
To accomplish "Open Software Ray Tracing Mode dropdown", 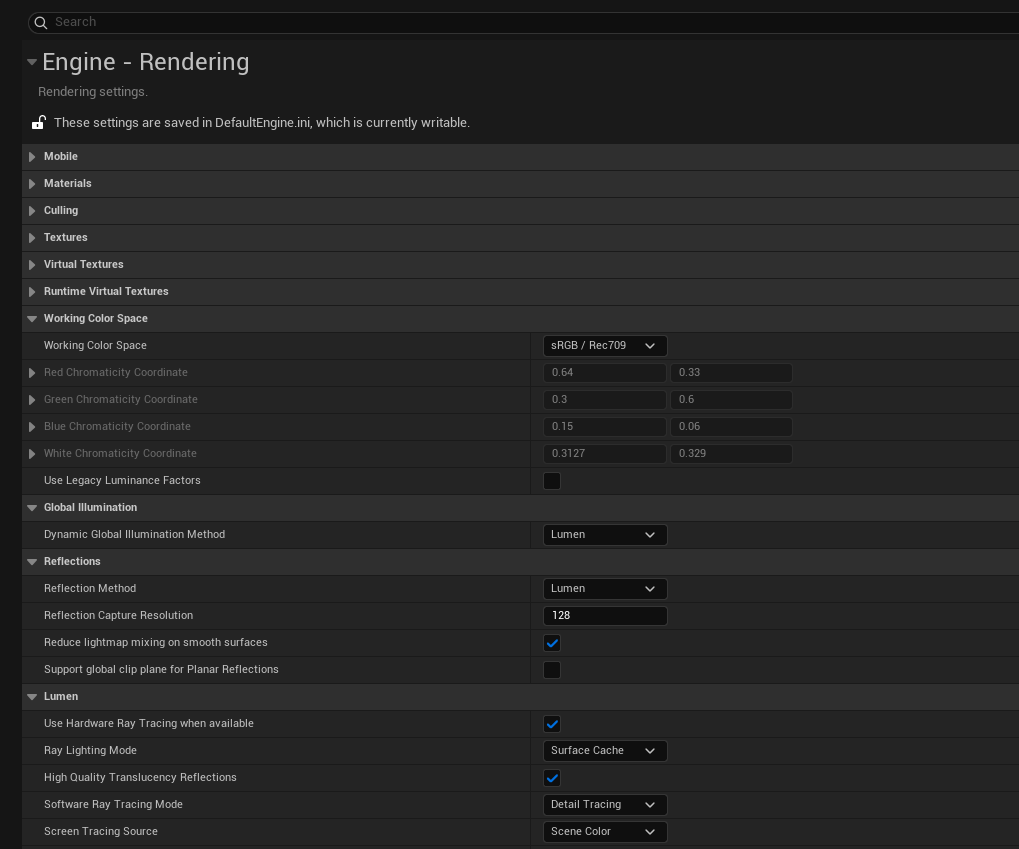I will tap(604, 805).
